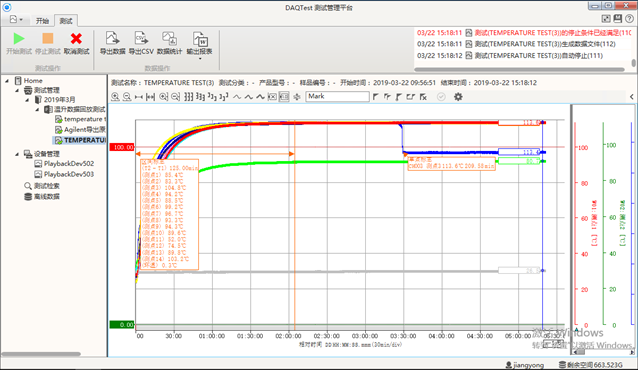
Task: Click the export data icon
Action: pos(112,38)
